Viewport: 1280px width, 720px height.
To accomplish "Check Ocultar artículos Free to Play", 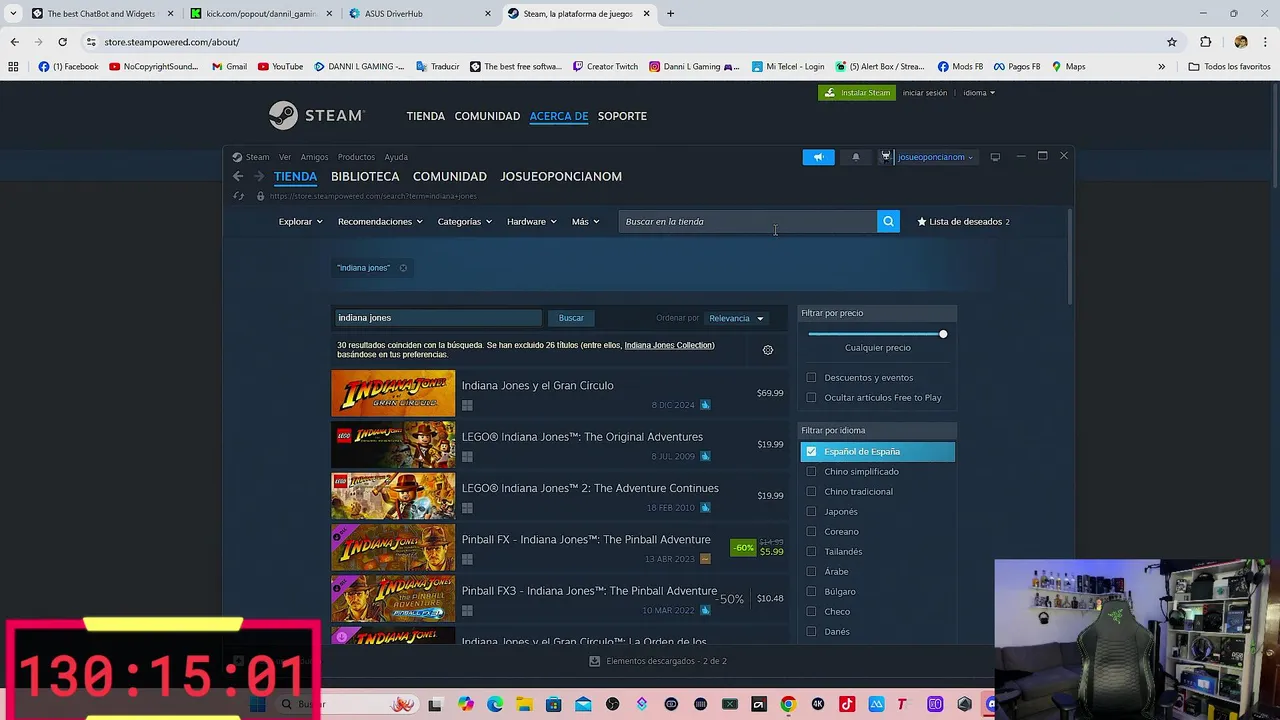I will [811, 398].
